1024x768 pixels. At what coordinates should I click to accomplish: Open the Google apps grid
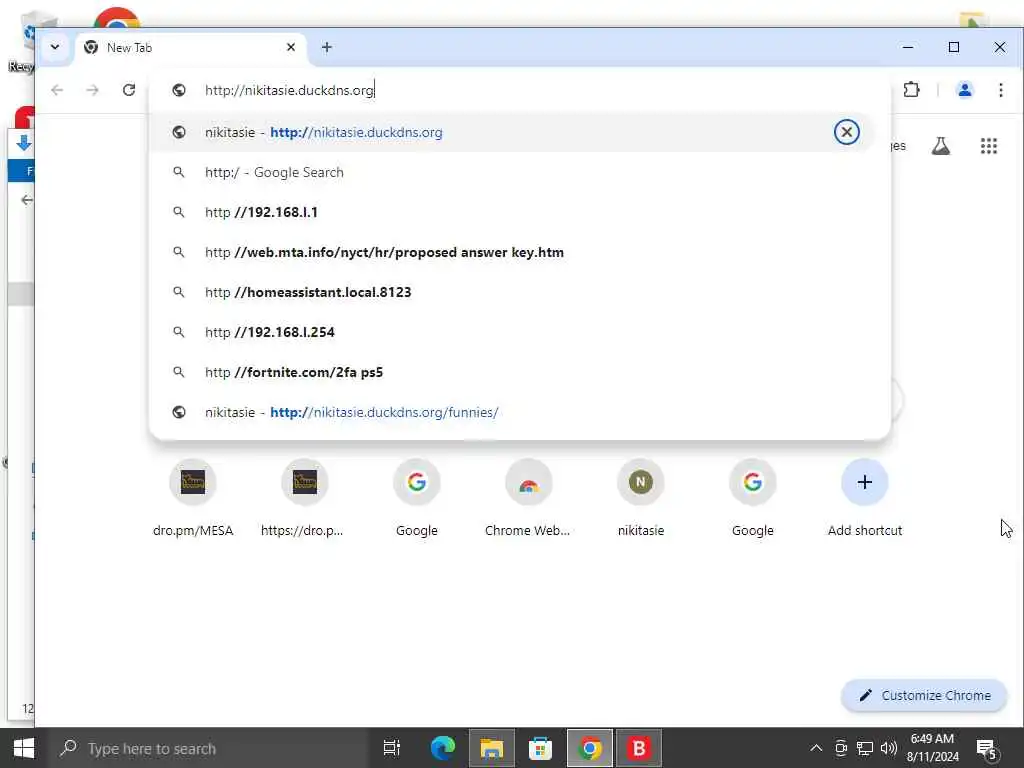[989, 146]
